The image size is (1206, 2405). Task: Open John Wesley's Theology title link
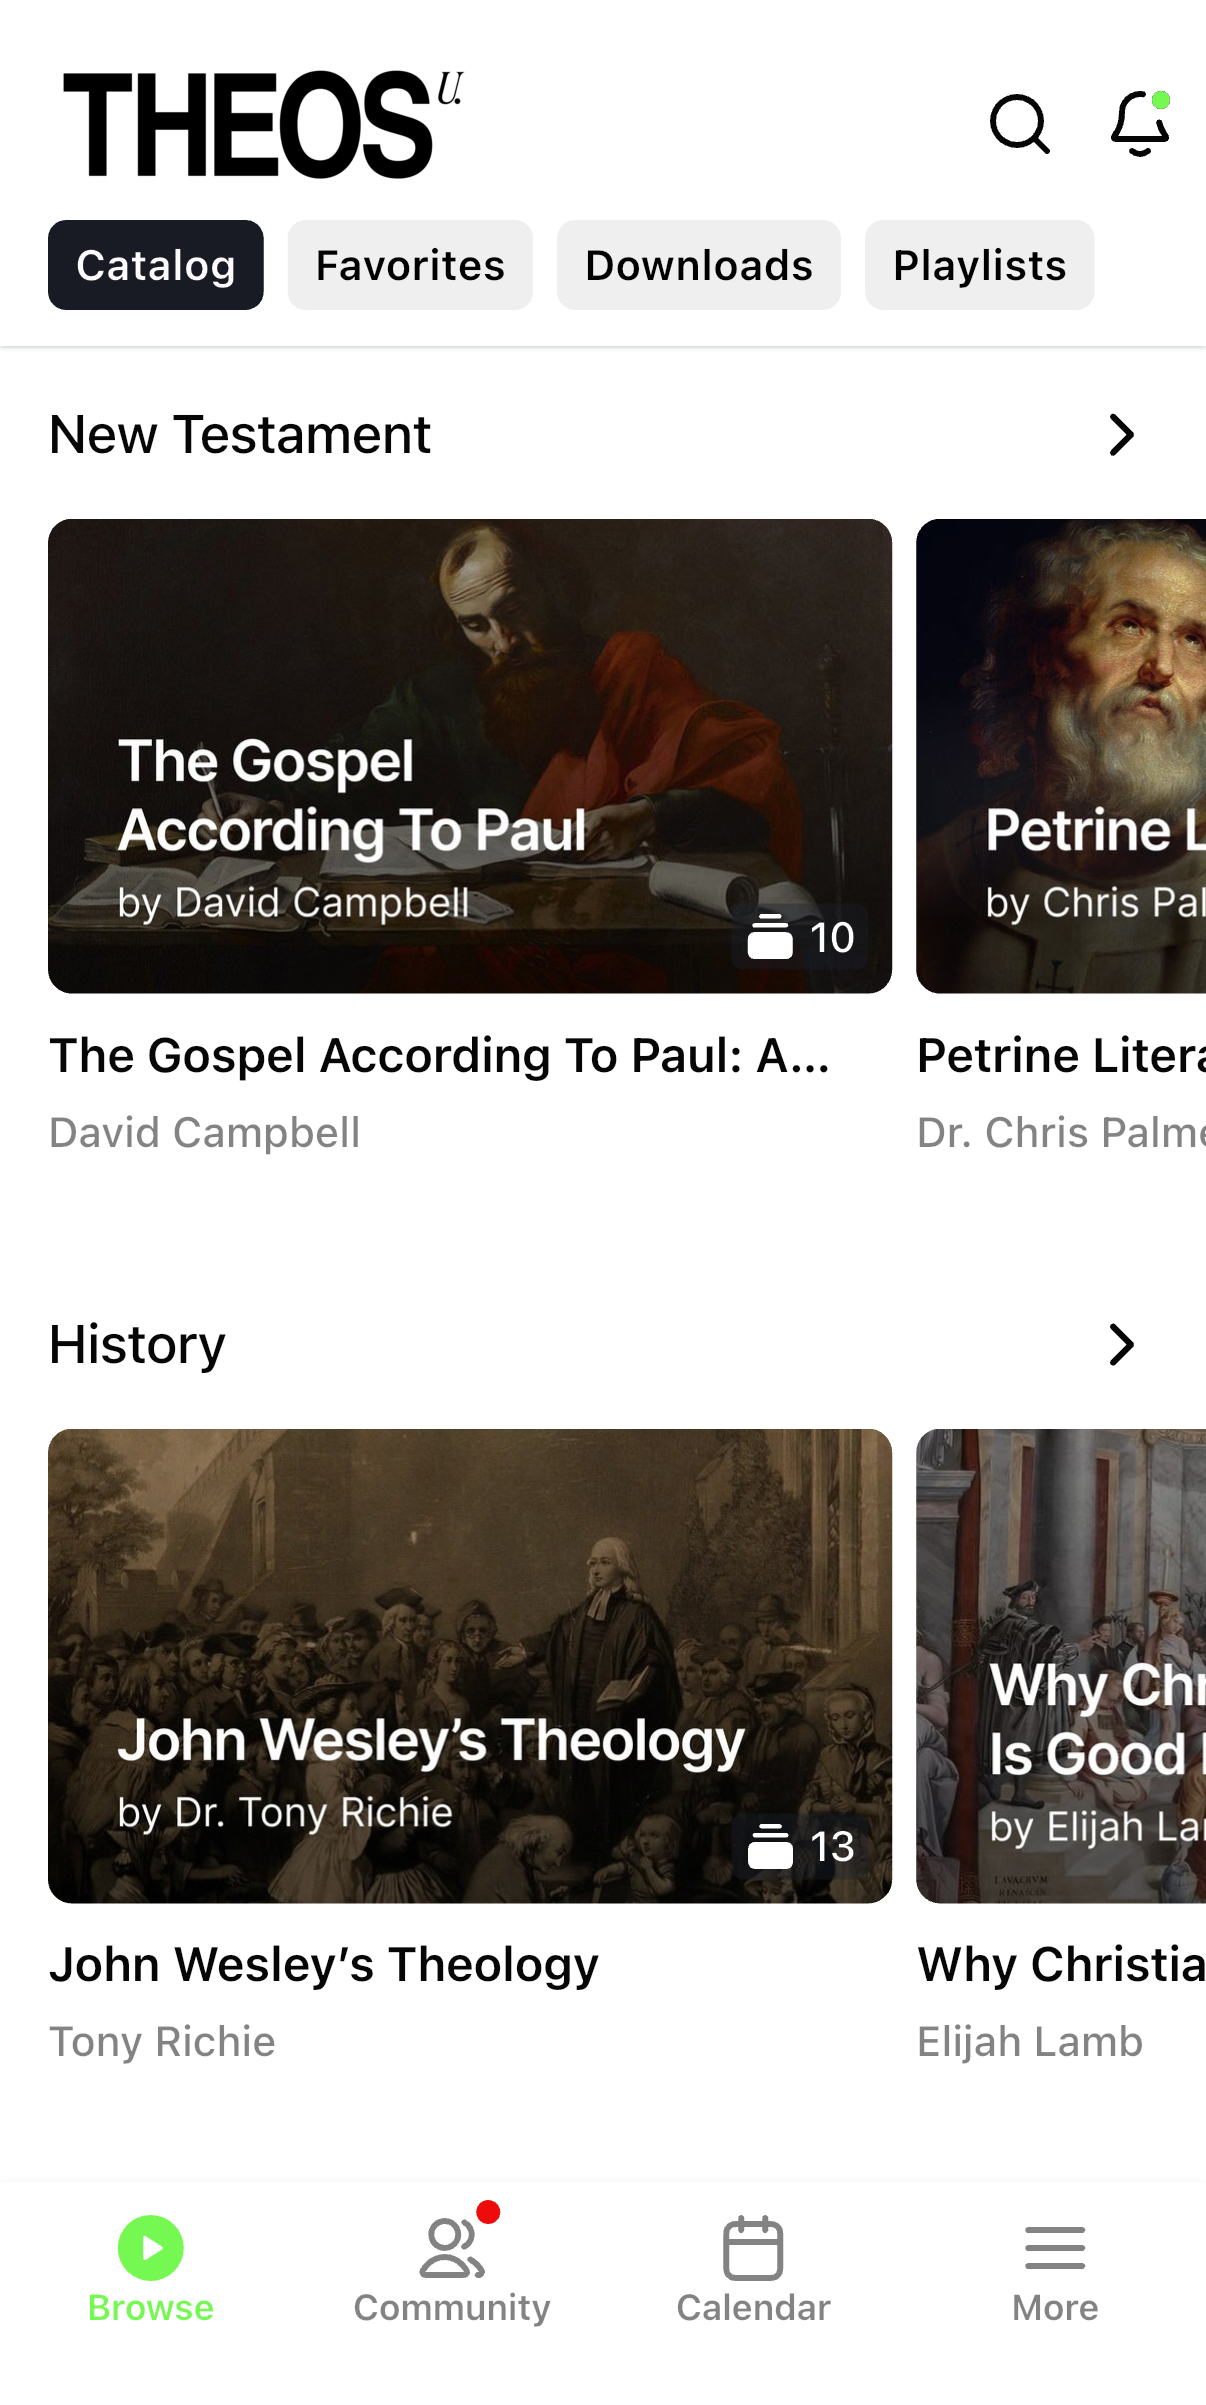[x=324, y=1965]
